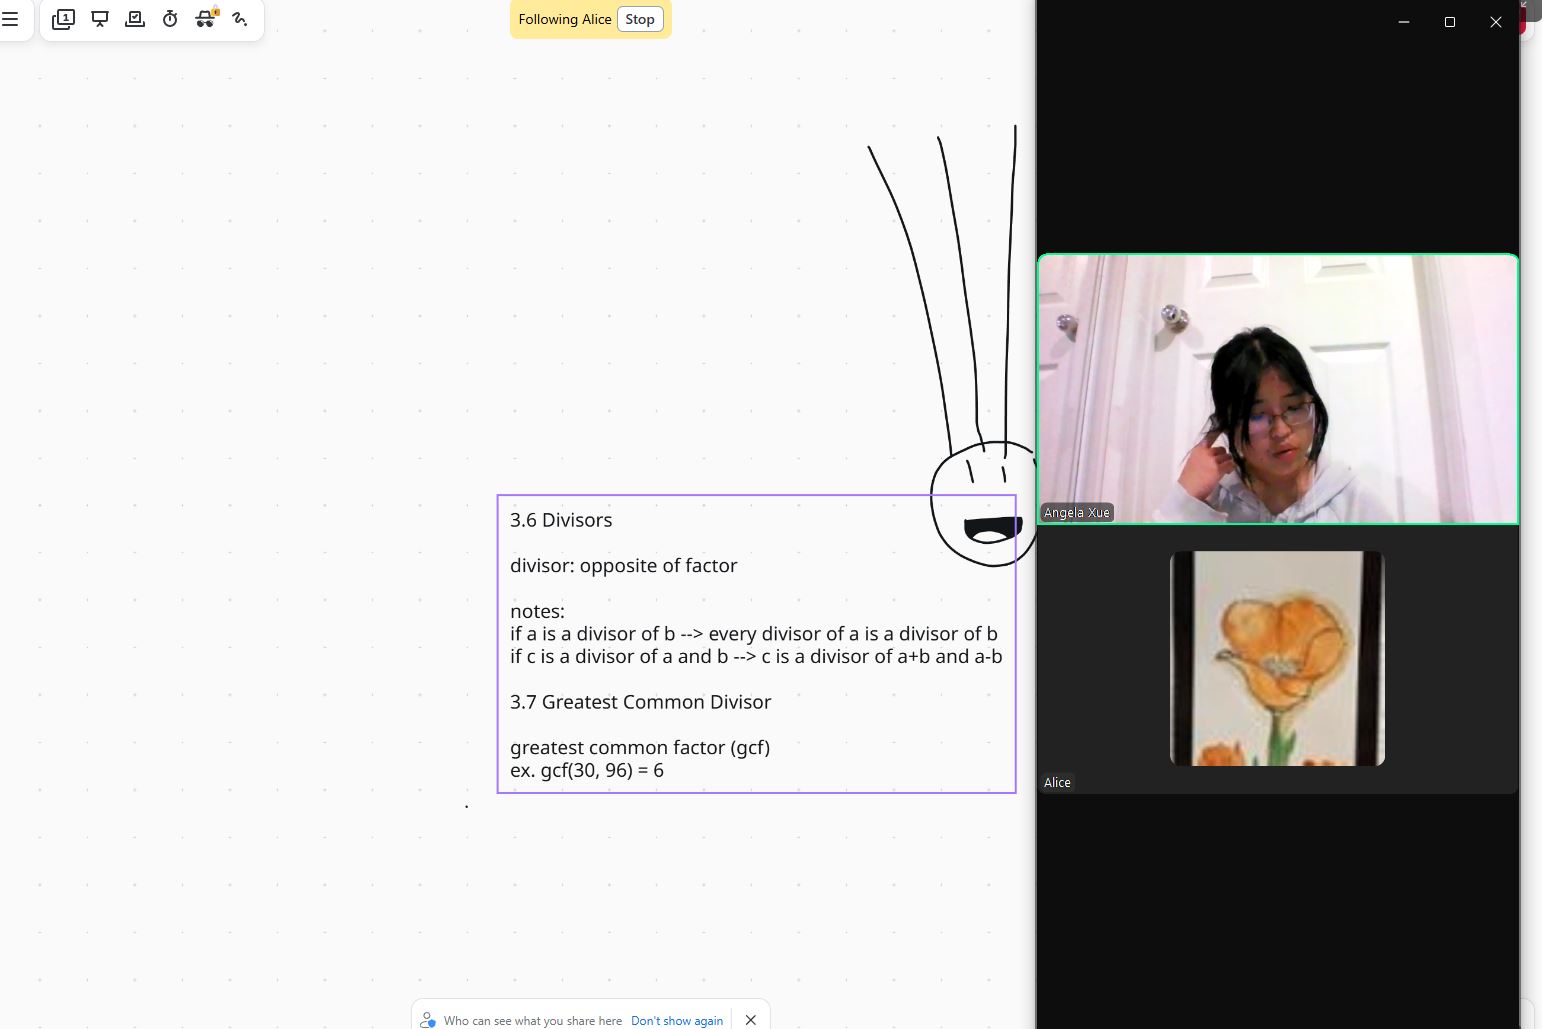Image resolution: width=1542 pixels, height=1029 pixels.
Task: Open the squiggle reactions icon in toolbar
Action: pyautogui.click(x=240, y=19)
